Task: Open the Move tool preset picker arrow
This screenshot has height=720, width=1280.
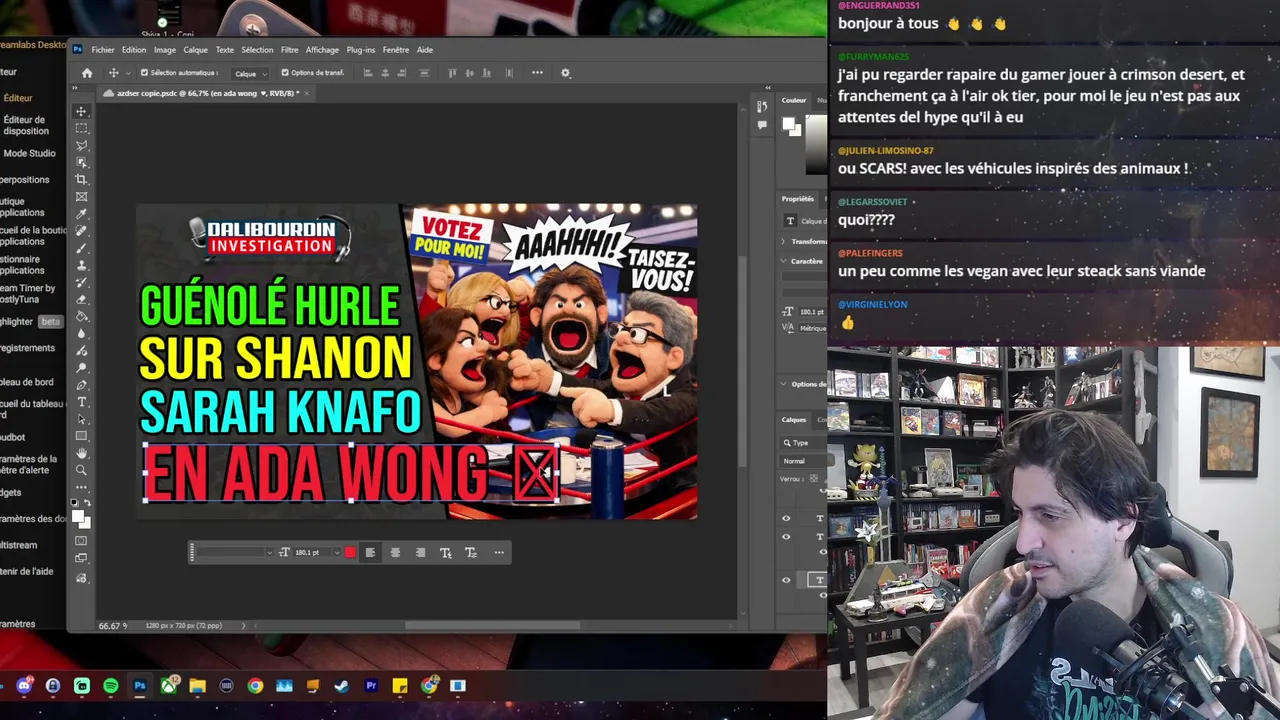Action: (x=128, y=73)
